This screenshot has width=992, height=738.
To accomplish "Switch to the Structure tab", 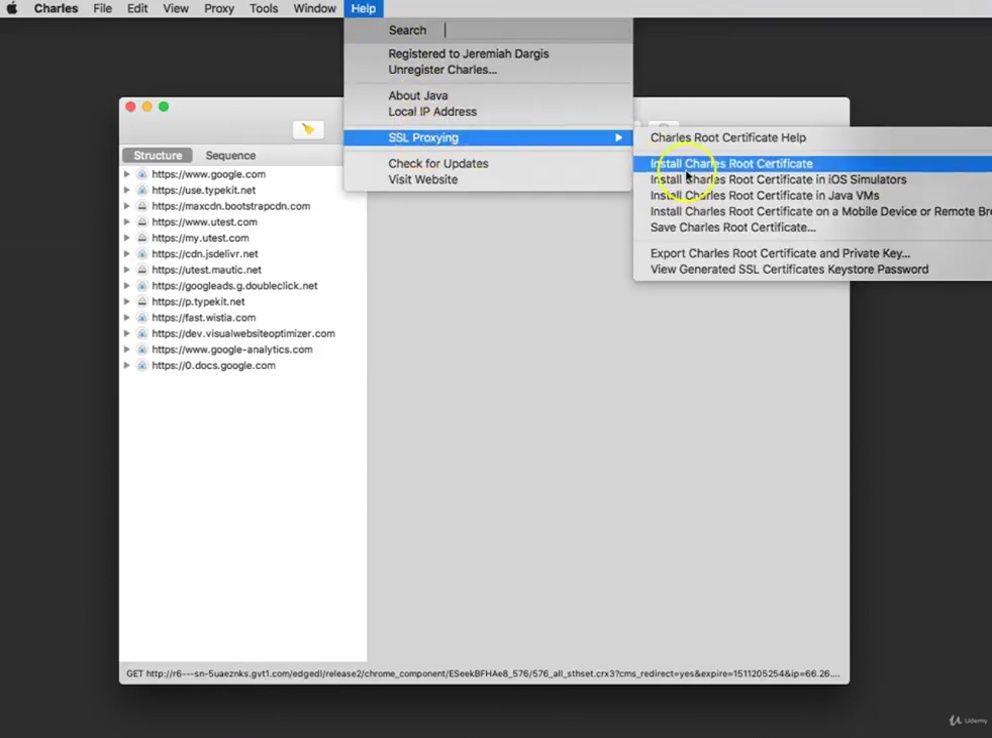I will (x=158, y=156).
